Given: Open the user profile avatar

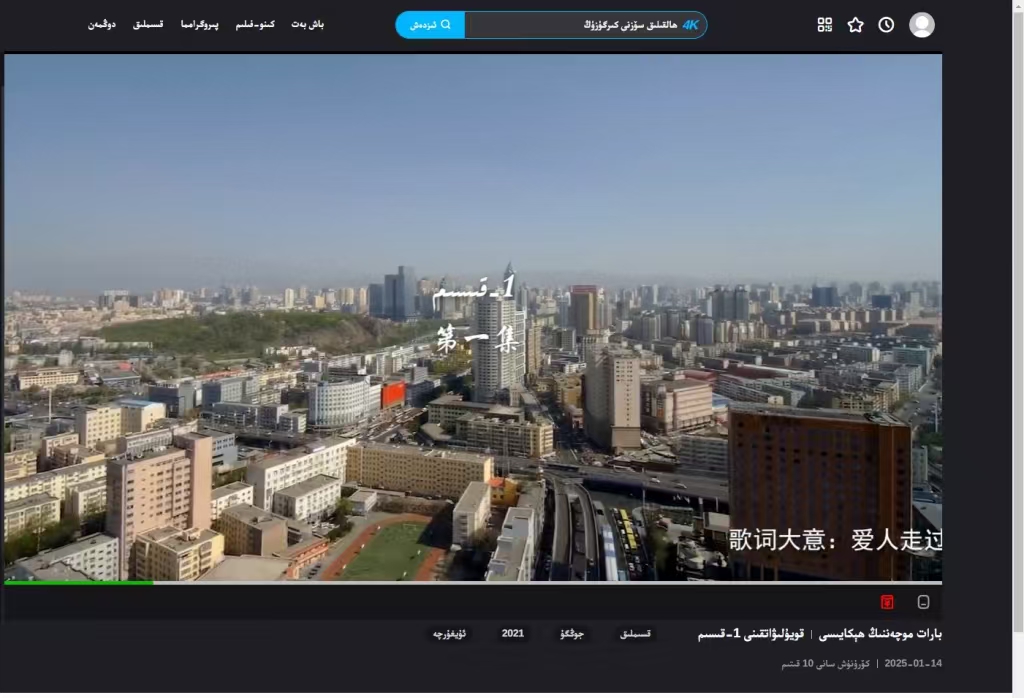Looking at the screenshot, I should click(921, 25).
